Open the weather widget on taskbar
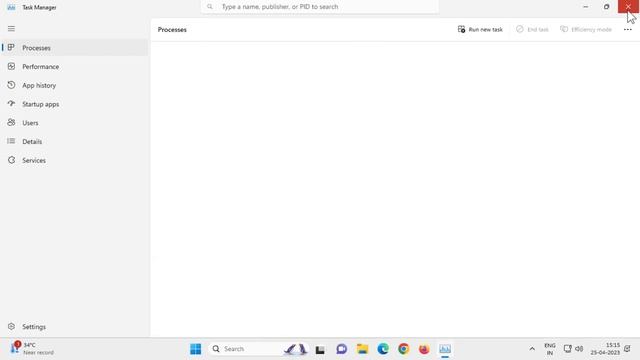640x360 pixels. [x=33, y=349]
